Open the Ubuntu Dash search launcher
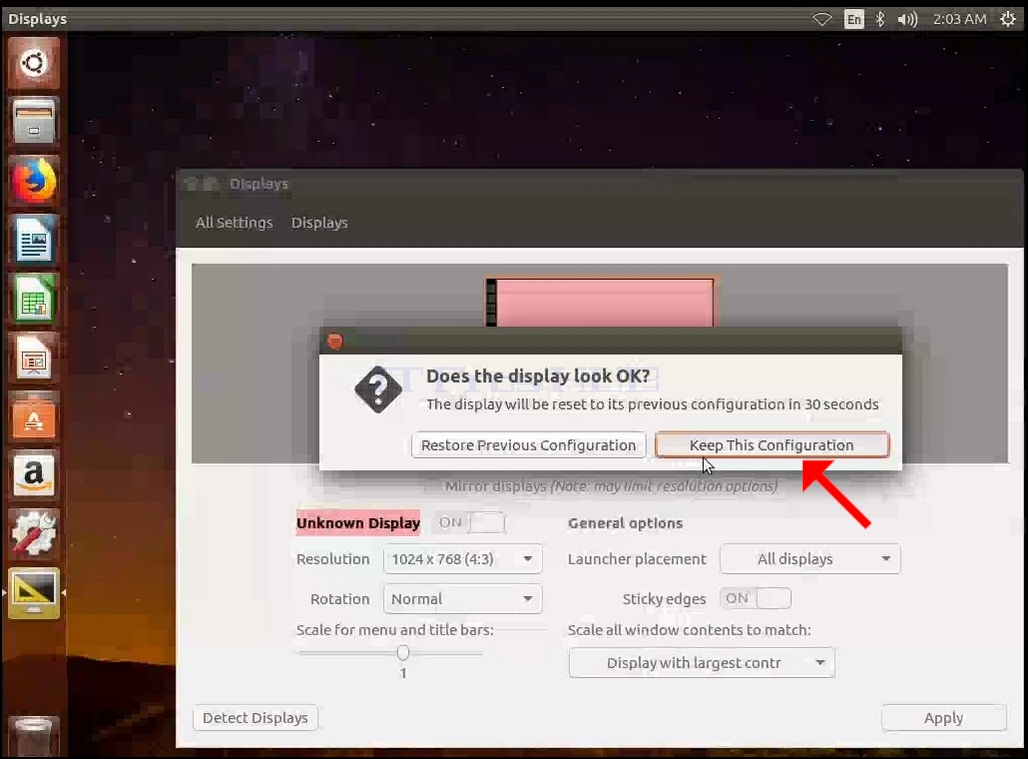 (x=33, y=63)
